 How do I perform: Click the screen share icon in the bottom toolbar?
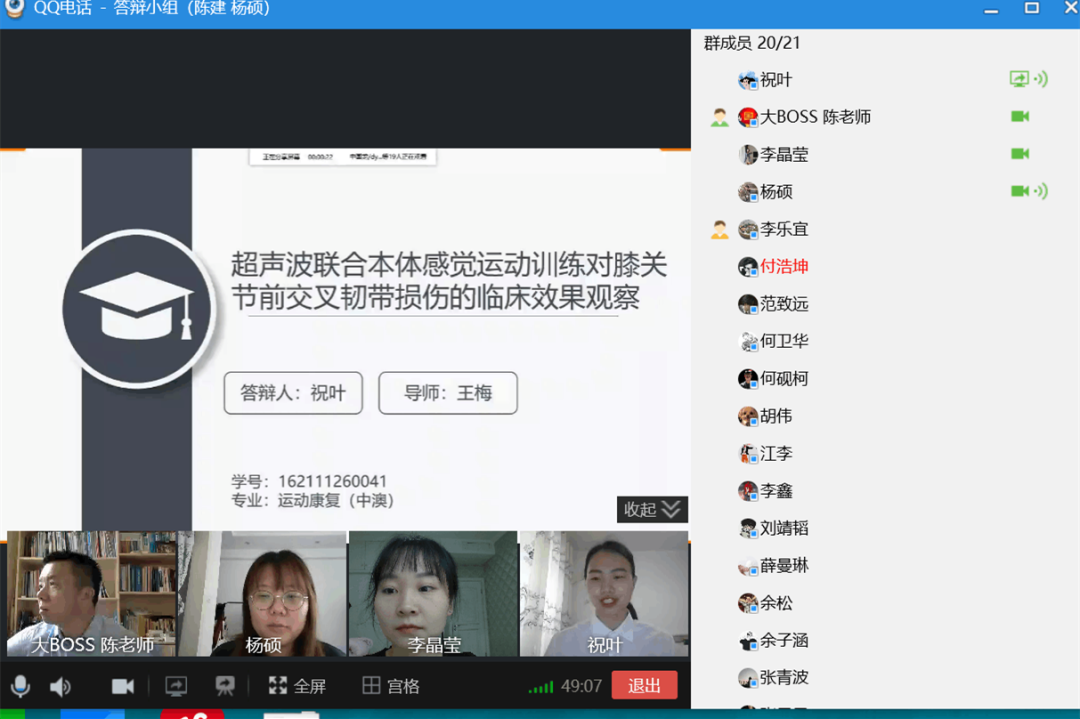(176, 686)
